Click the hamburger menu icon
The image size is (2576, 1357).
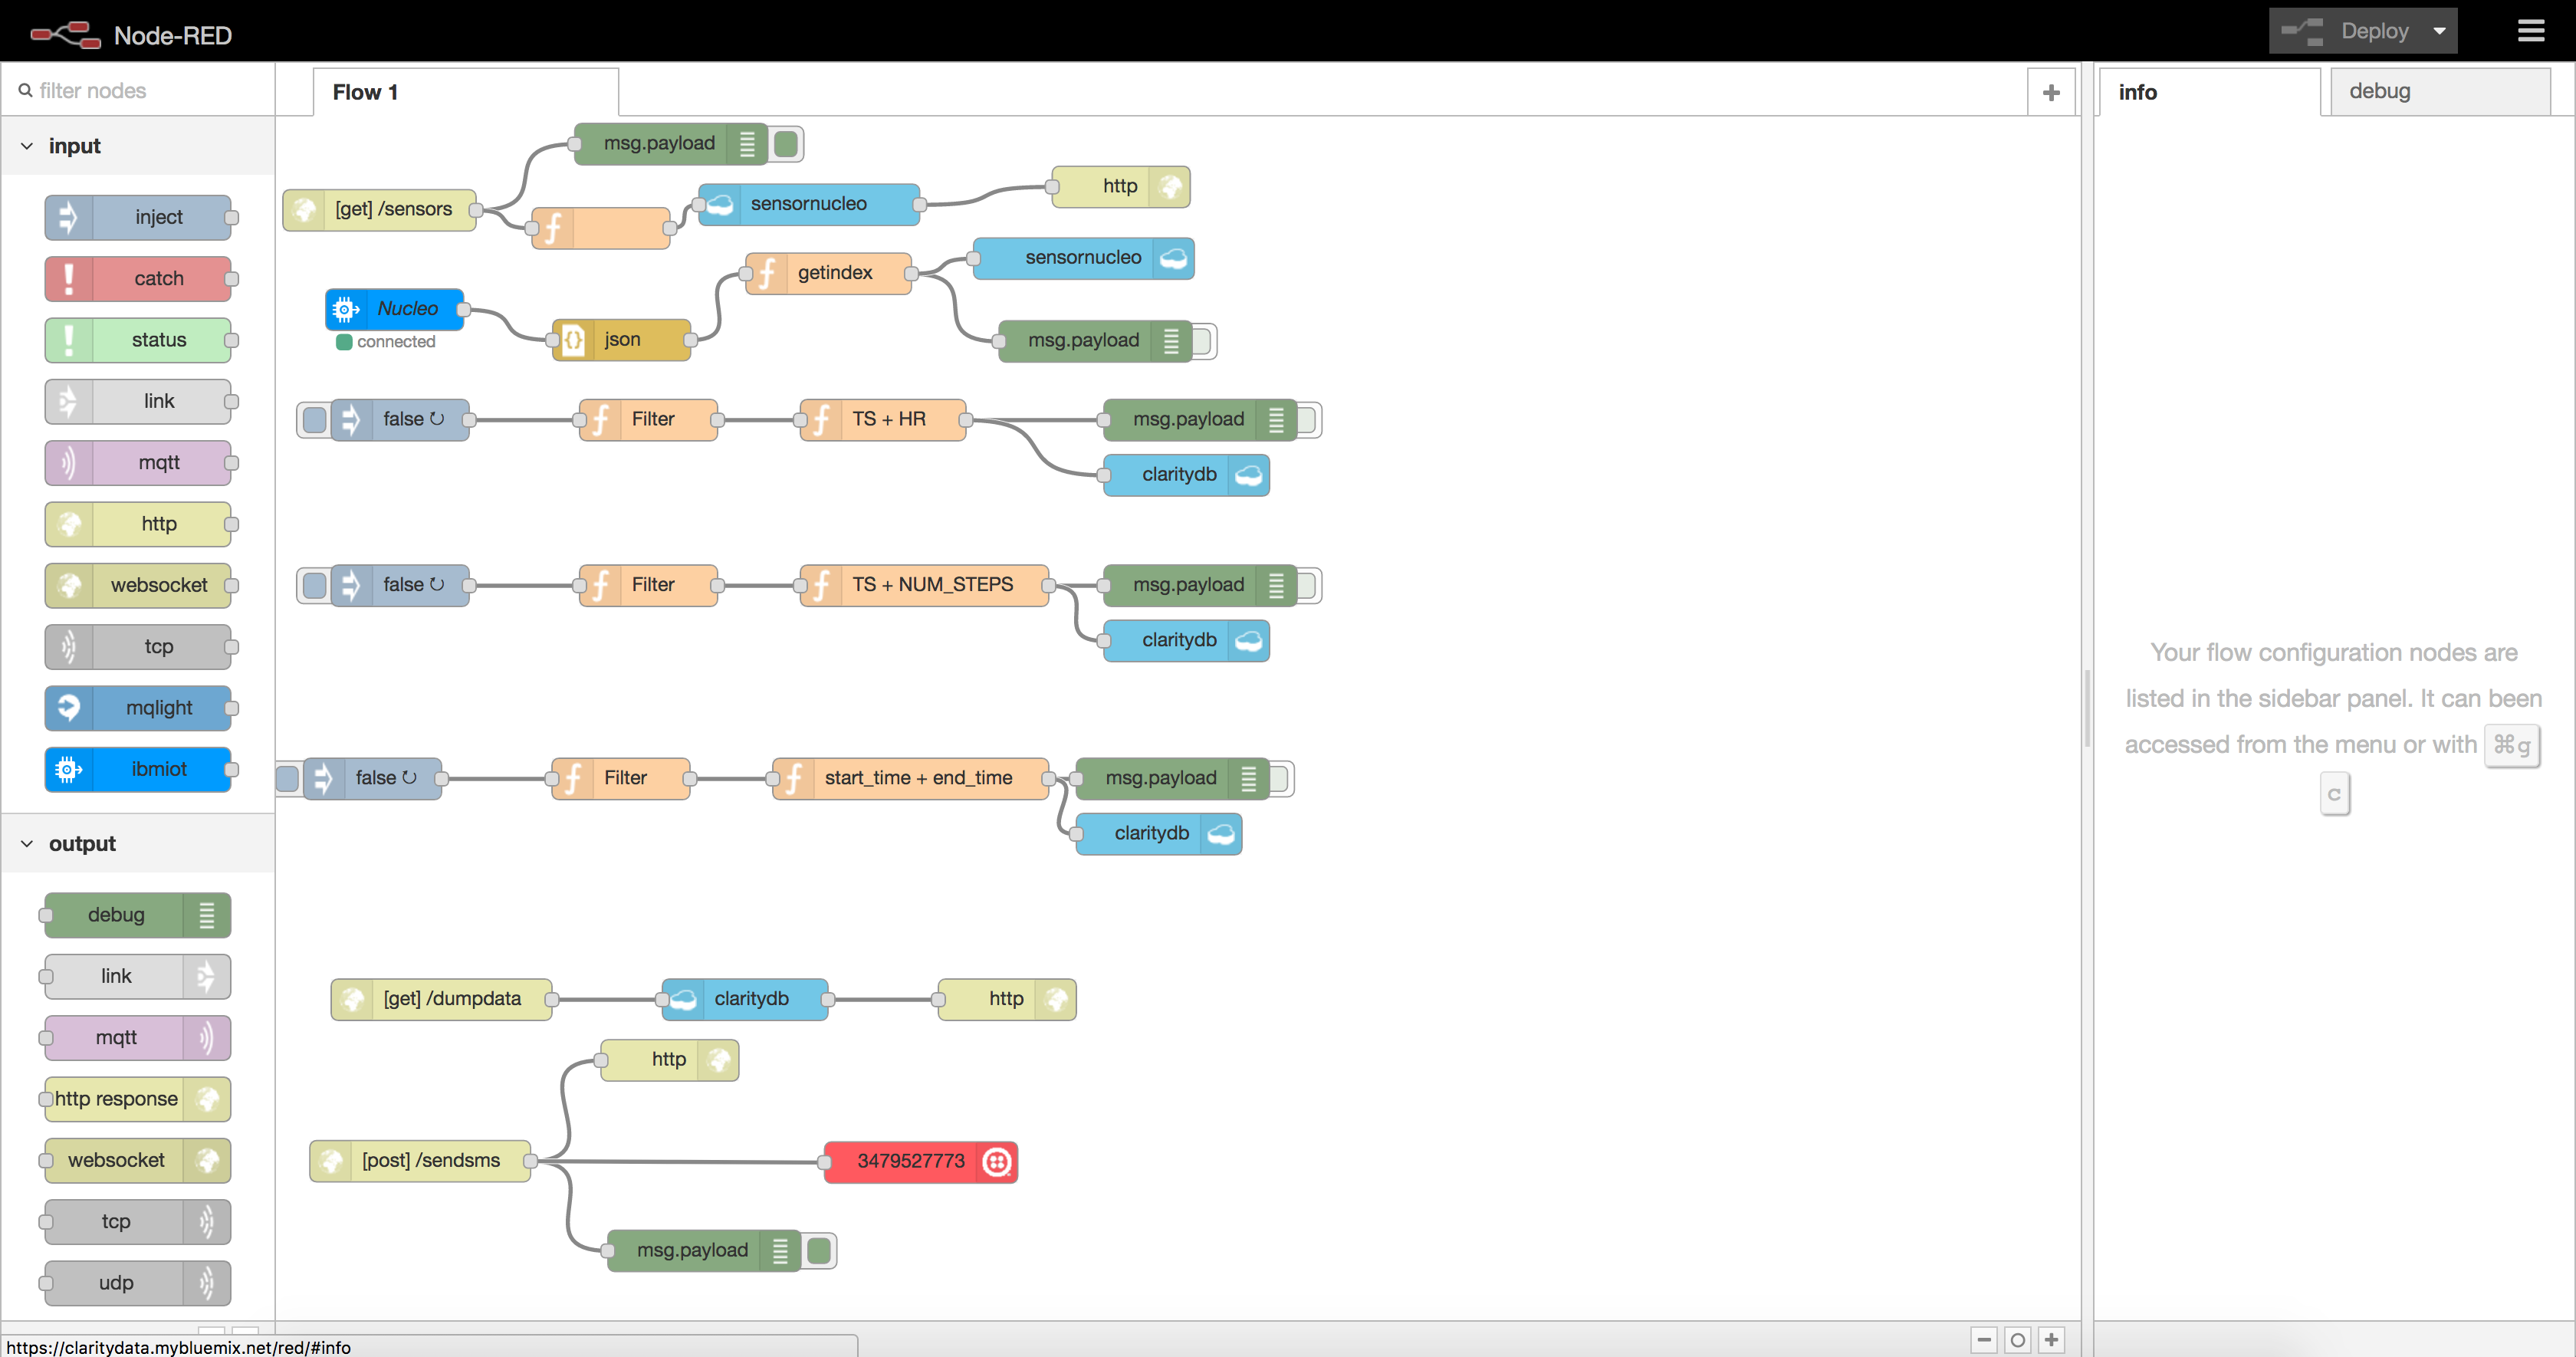[2530, 31]
